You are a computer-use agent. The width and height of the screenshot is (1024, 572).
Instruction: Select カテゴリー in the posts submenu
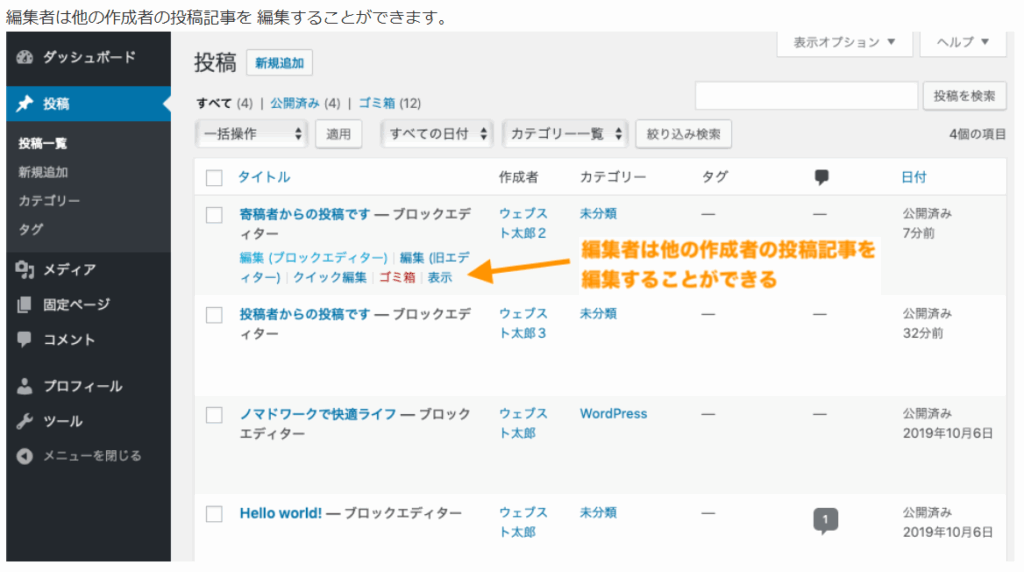49,201
